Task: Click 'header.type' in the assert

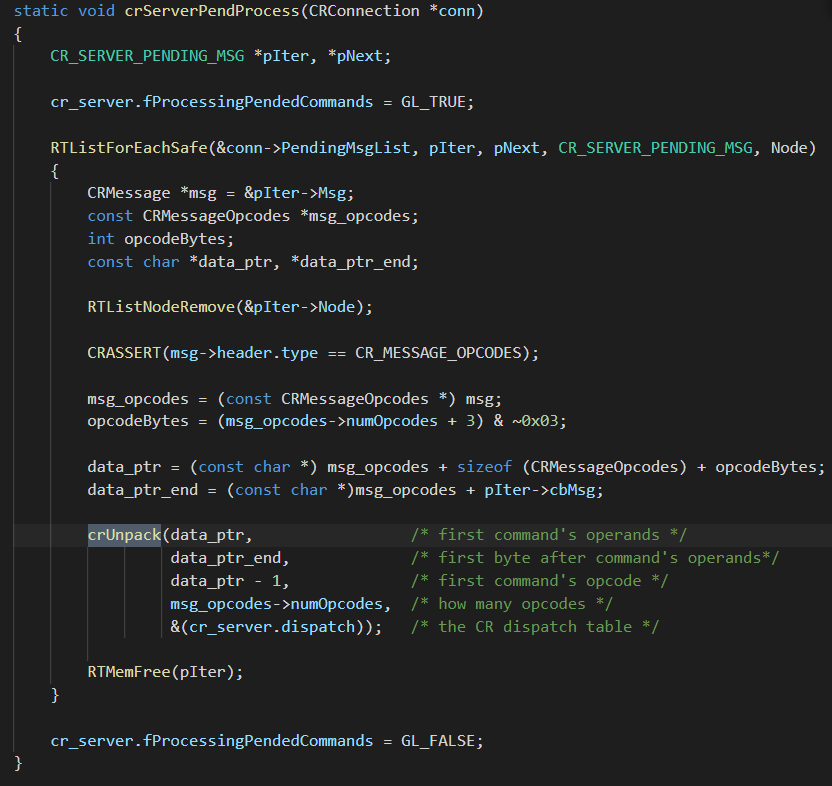Action: click(x=267, y=353)
